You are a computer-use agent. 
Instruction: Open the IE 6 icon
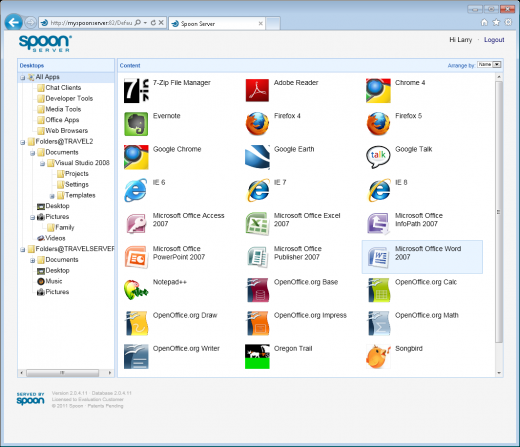[x=136, y=190]
